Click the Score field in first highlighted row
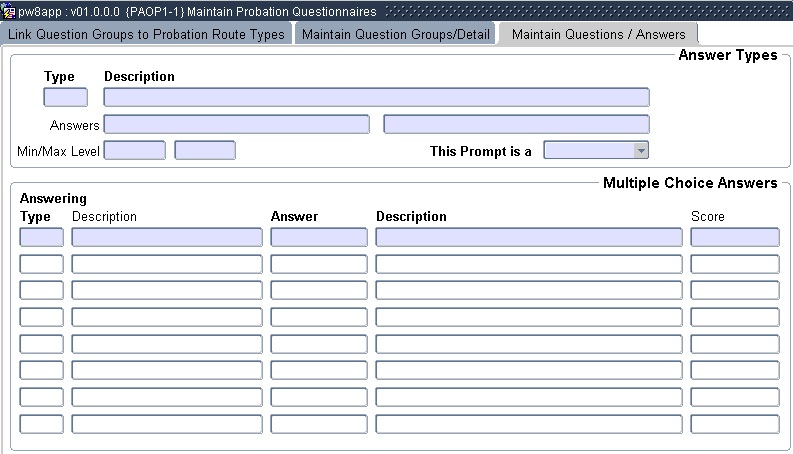Image resolution: width=793 pixels, height=454 pixels. tap(735, 237)
